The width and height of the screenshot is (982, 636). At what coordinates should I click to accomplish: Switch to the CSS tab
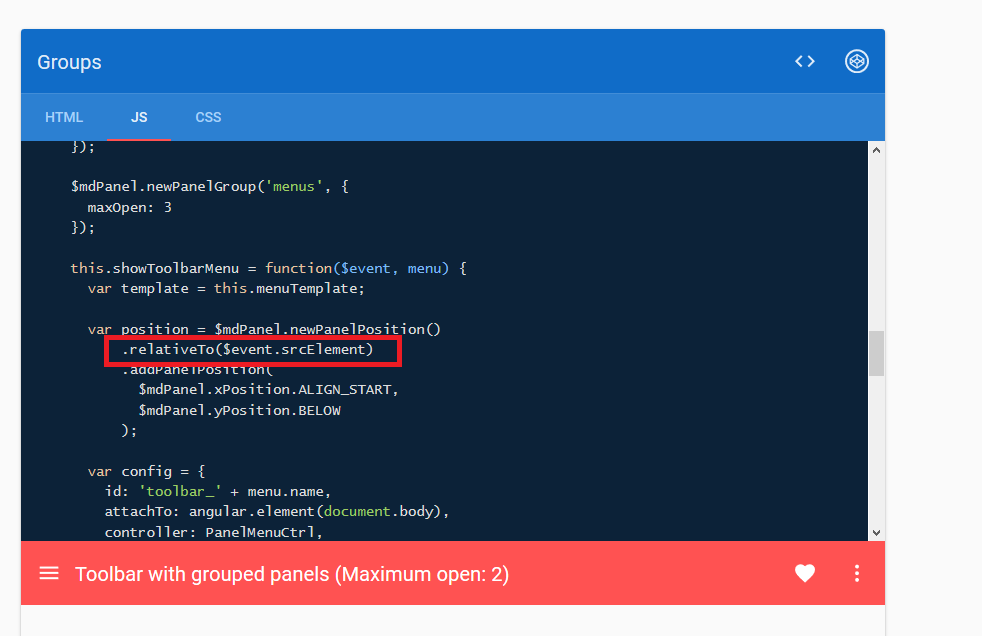click(208, 117)
